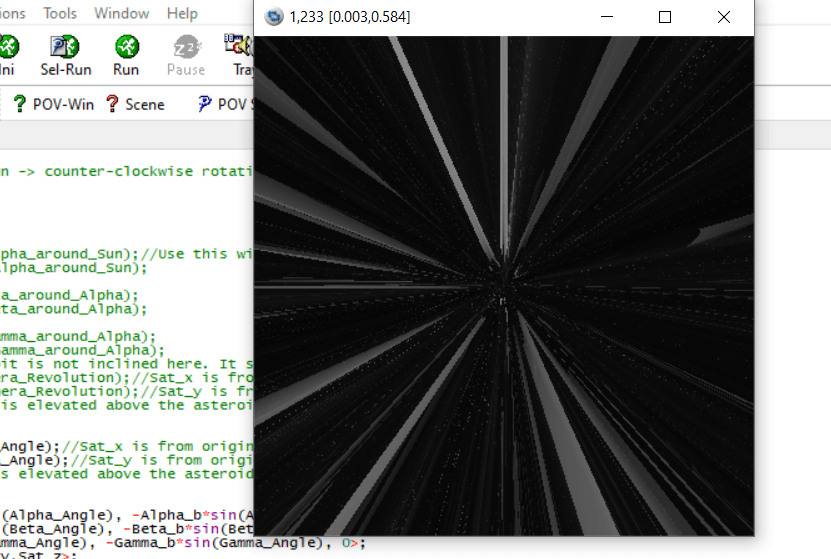Open POV-Win help from toolbar
Viewport: 831px width, 559px height.
pos(53,104)
